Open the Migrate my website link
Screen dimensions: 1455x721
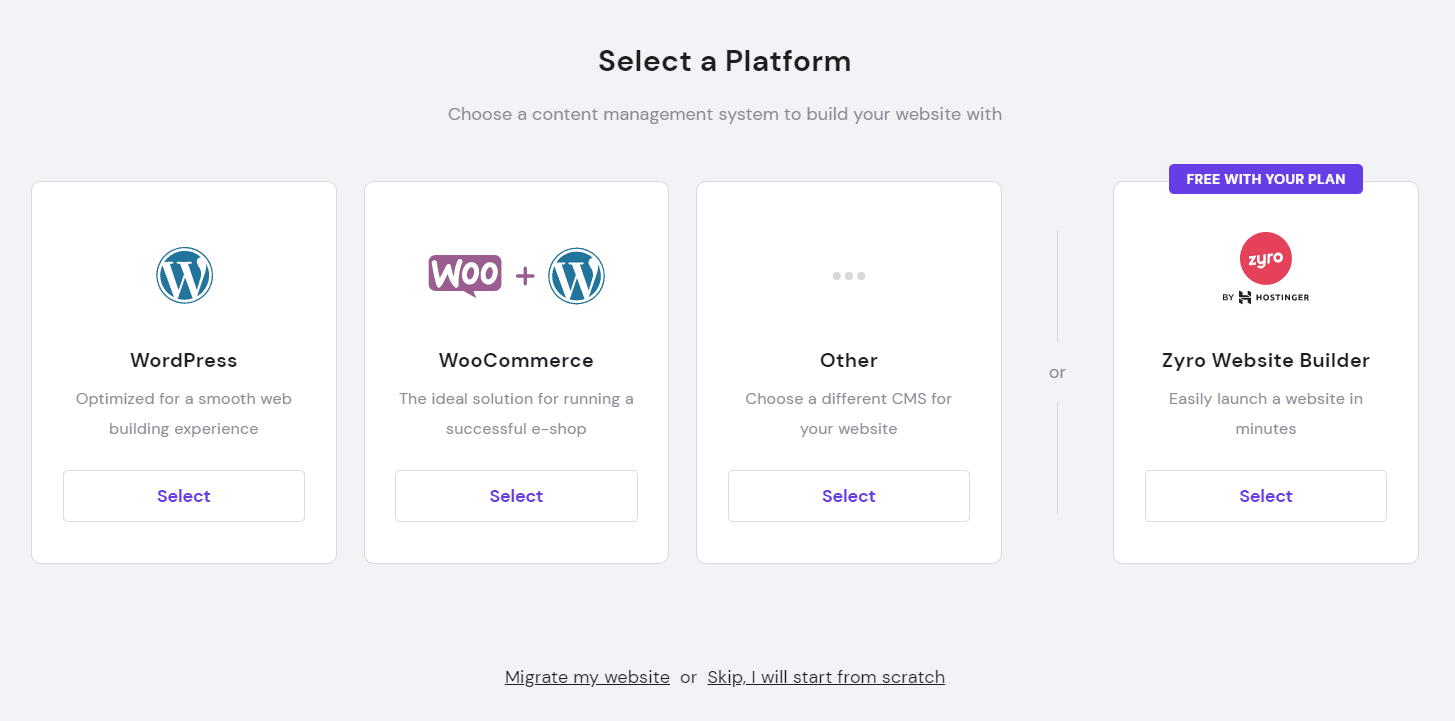click(x=587, y=677)
